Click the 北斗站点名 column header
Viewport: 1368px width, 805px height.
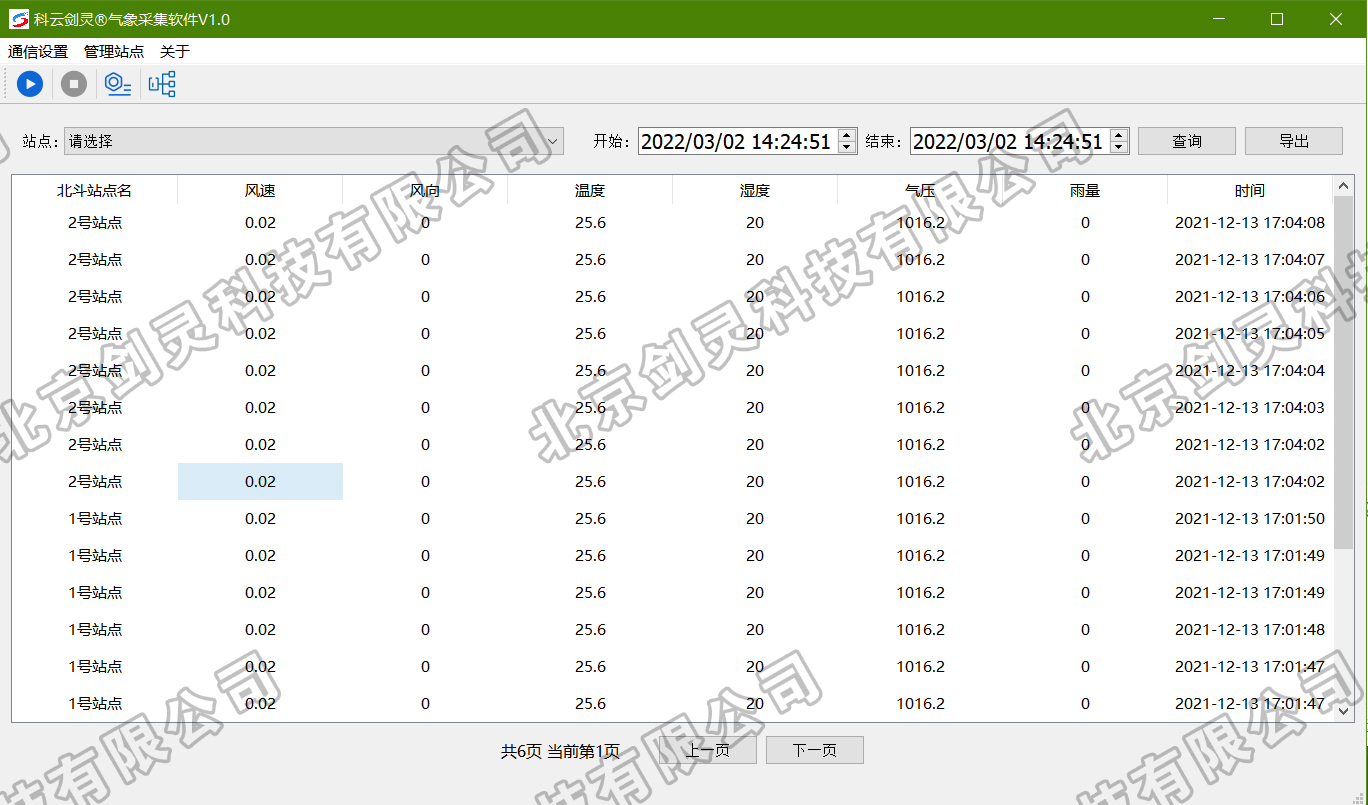(x=95, y=190)
